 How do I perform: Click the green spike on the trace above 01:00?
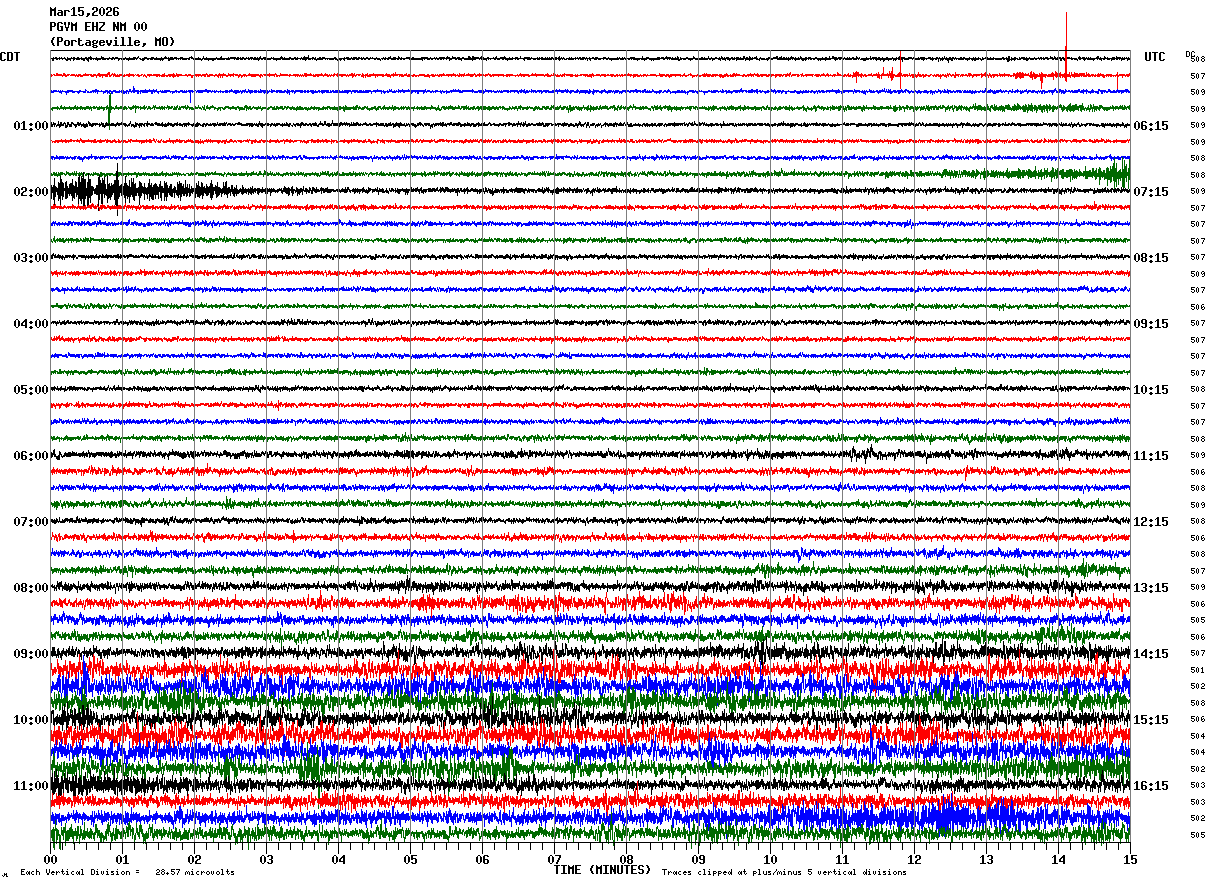point(109,108)
